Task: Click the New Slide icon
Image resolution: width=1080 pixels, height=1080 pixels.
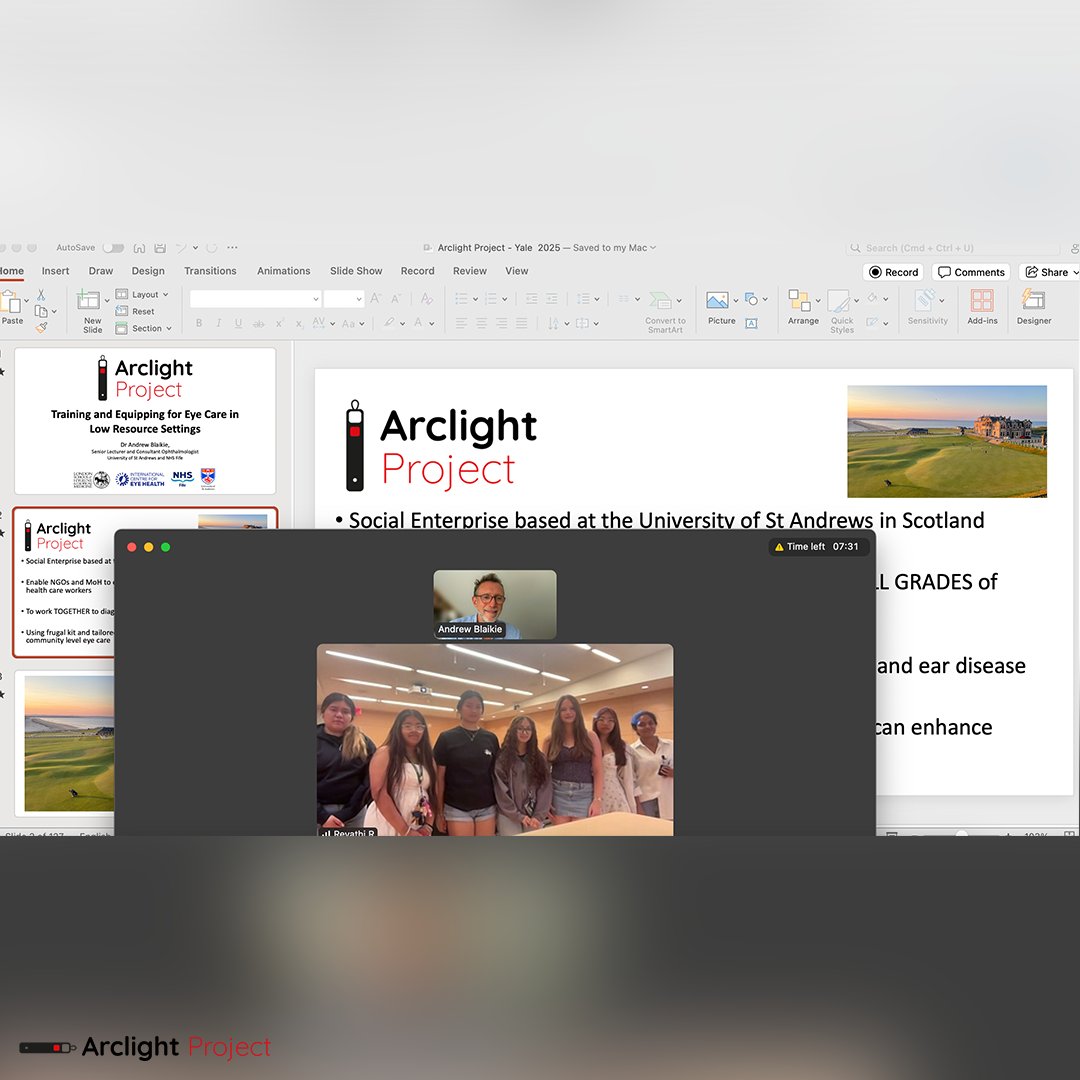Action: click(x=88, y=300)
